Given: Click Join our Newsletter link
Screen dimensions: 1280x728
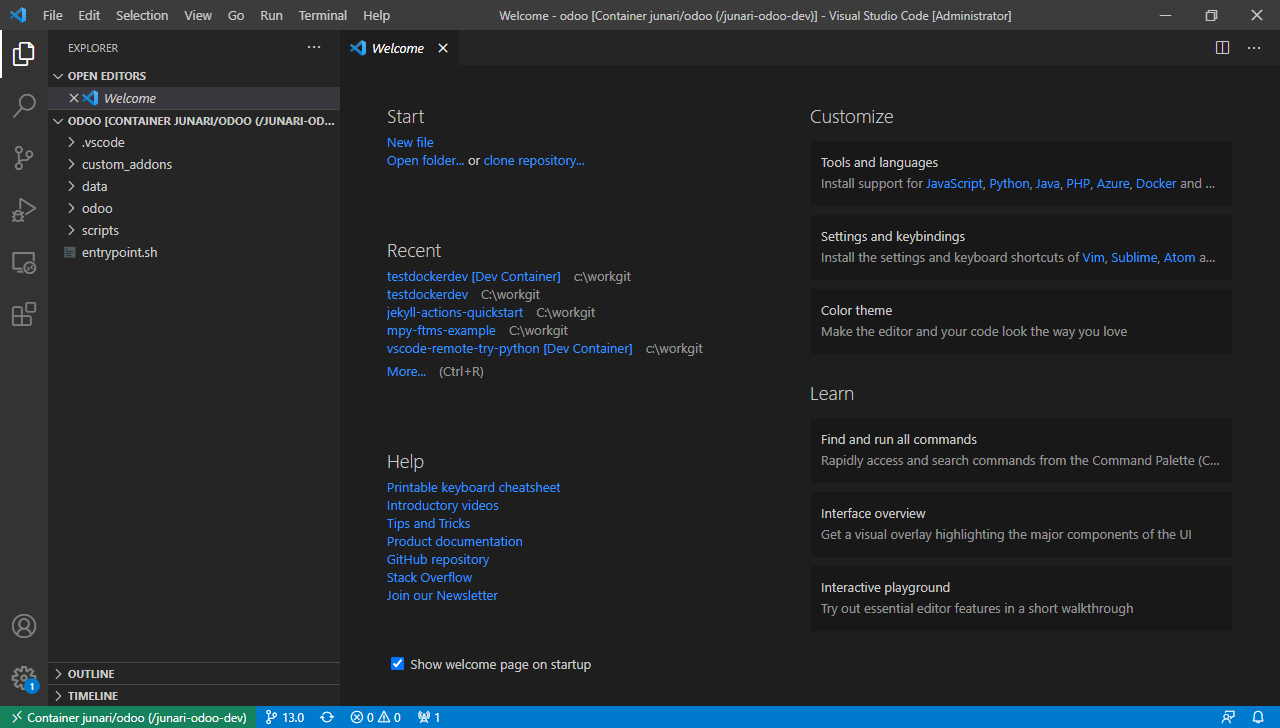Looking at the screenshot, I should [x=442, y=595].
